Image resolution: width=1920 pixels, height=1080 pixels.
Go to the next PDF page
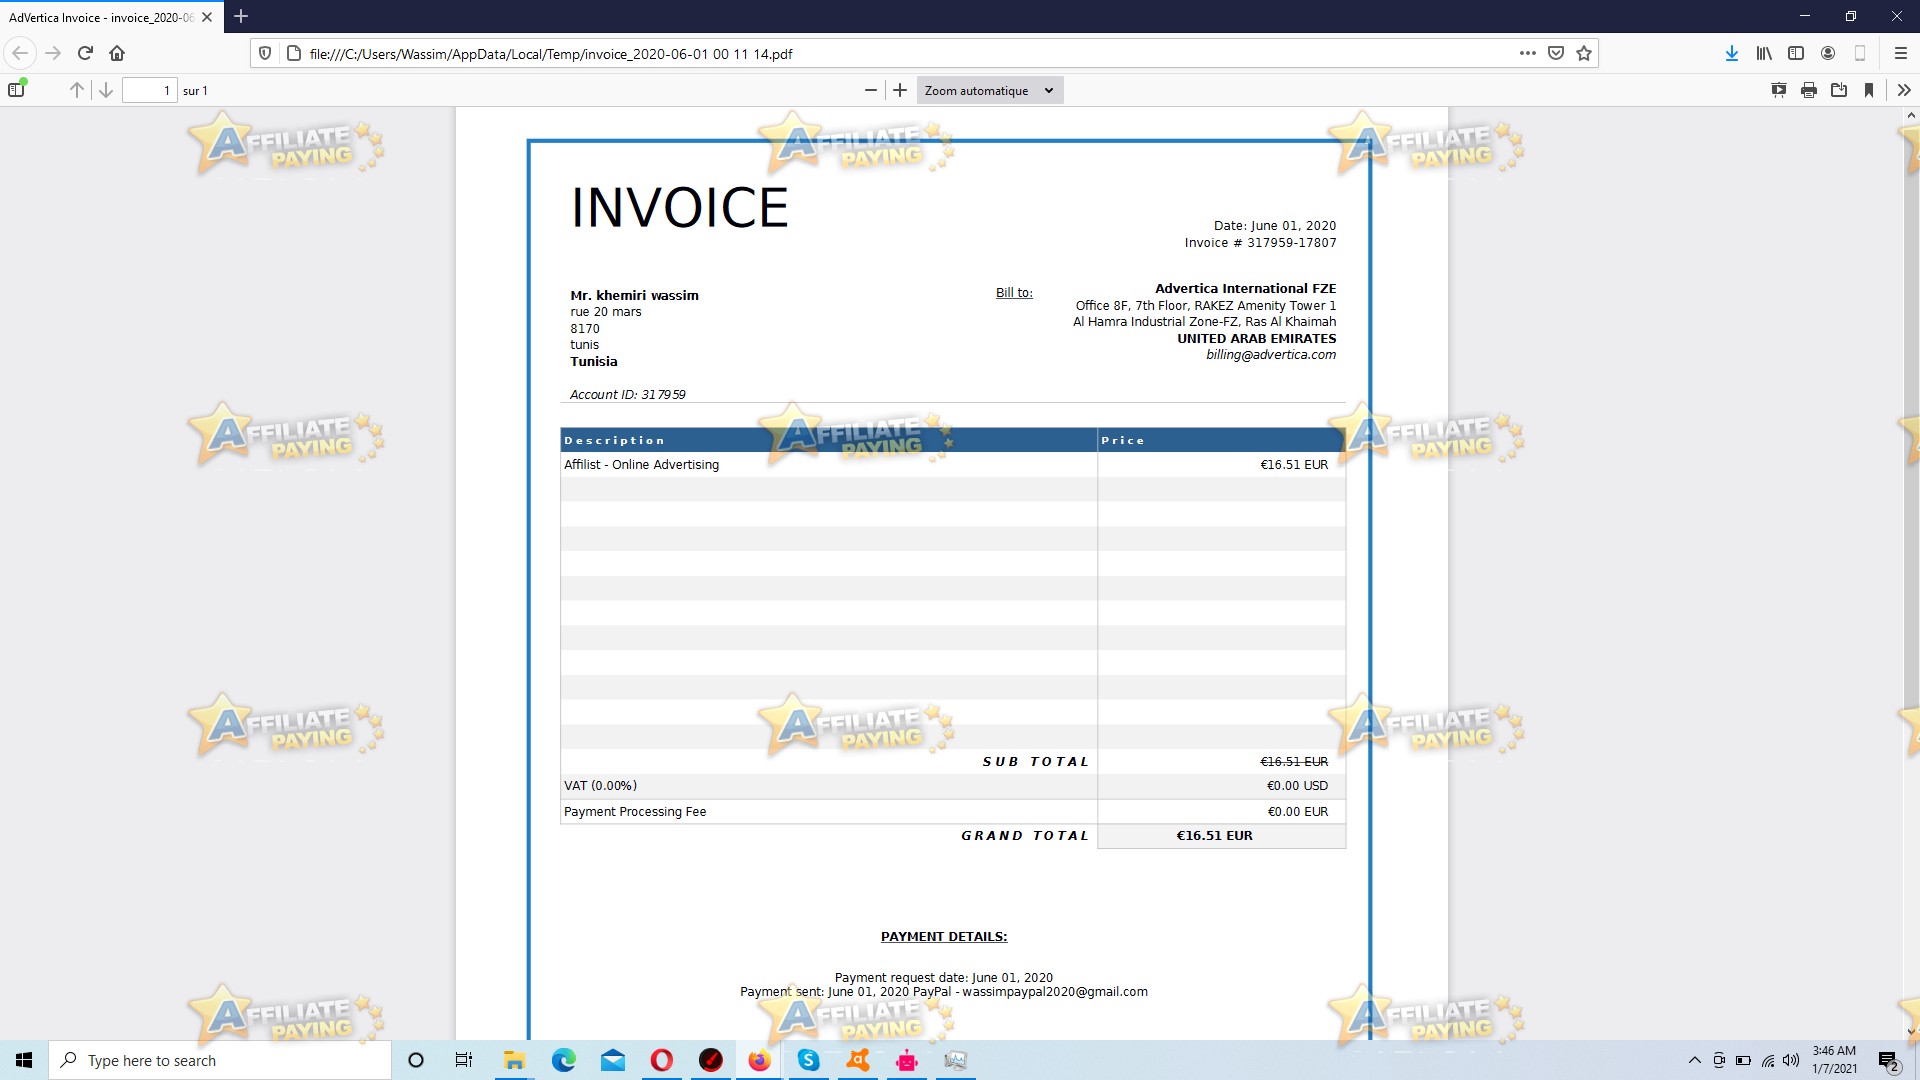[x=106, y=90]
